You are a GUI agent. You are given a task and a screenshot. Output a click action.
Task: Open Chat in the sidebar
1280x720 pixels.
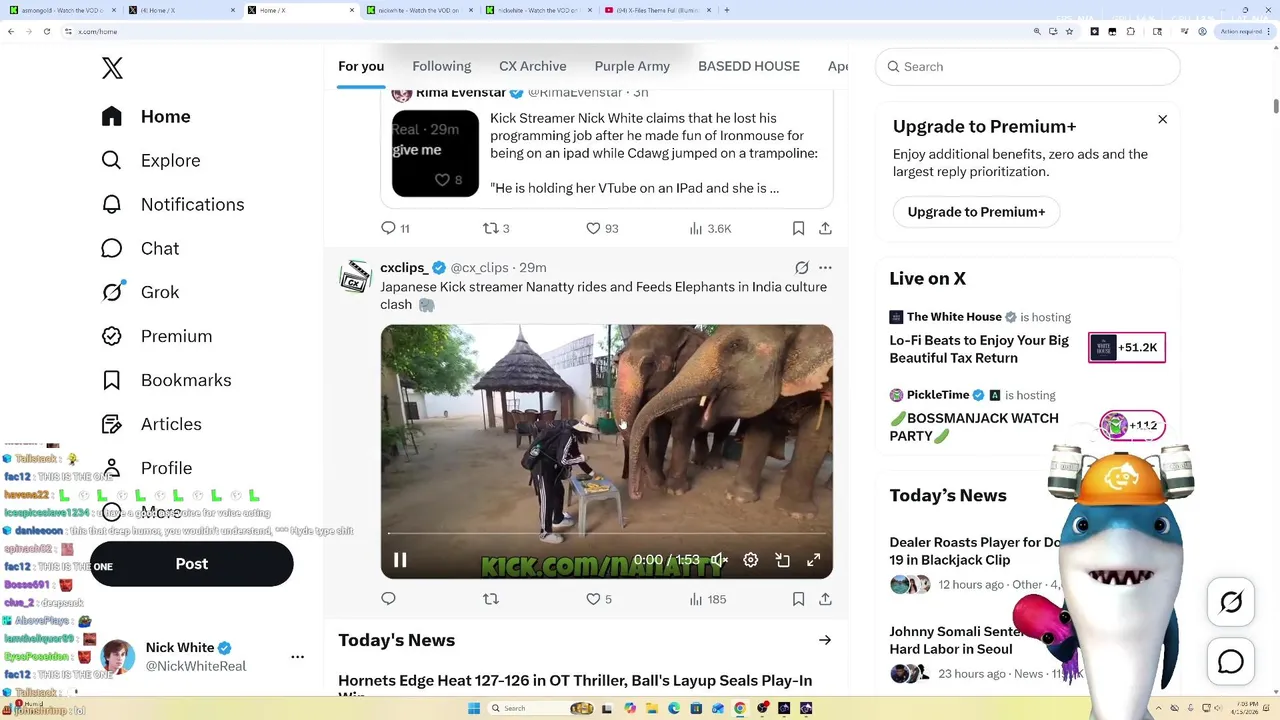(140, 248)
